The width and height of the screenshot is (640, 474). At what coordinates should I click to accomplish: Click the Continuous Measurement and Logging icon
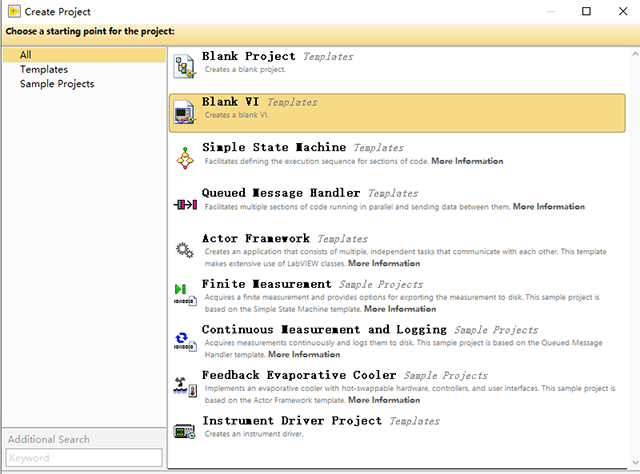coord(185,340)
